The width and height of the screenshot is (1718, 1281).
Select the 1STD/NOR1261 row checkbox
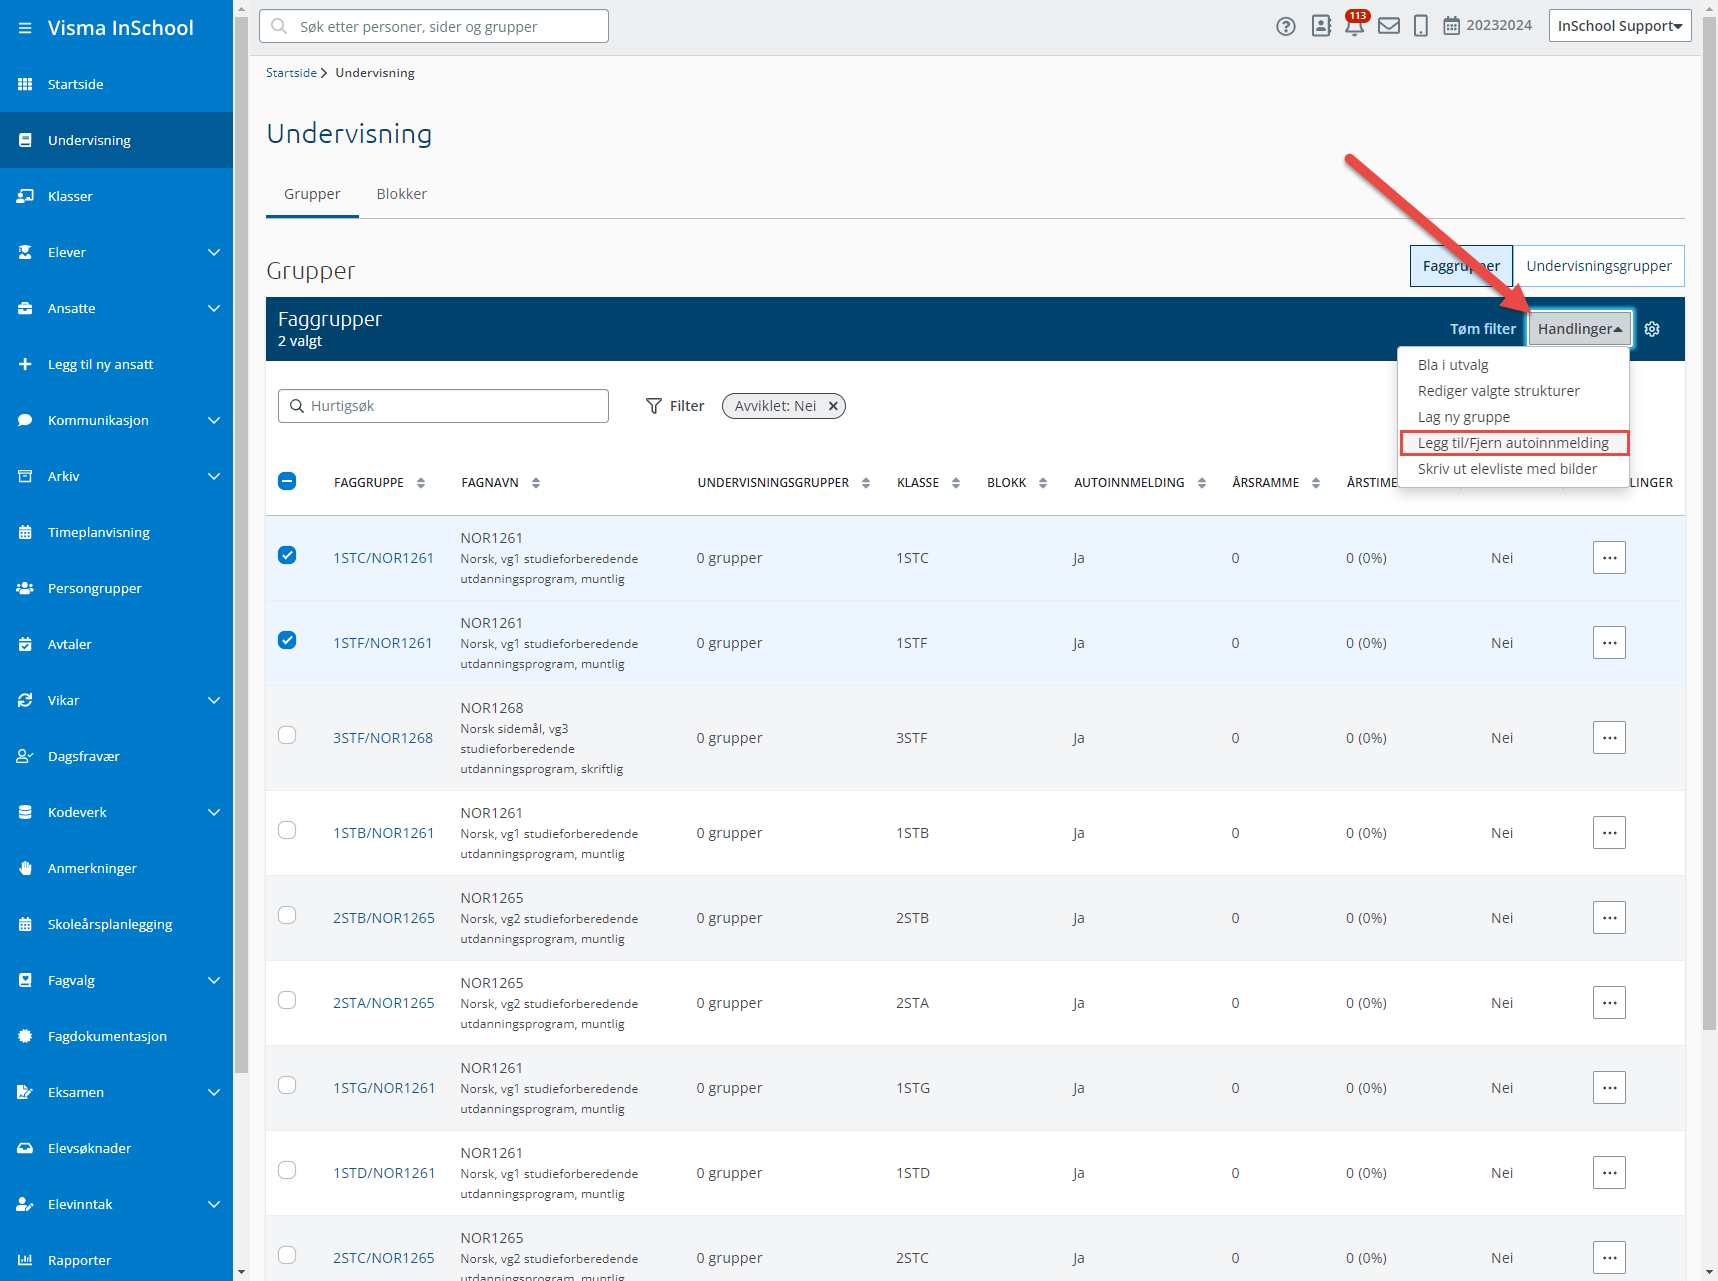[287, 1170]
